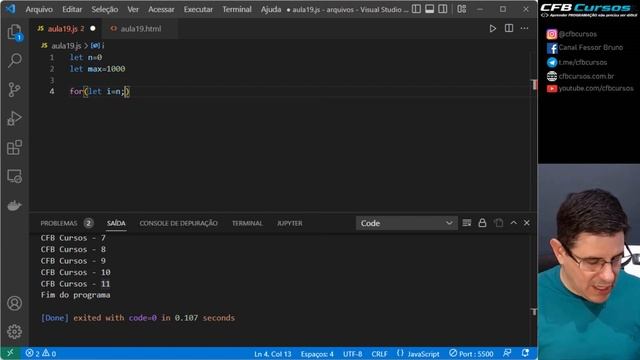Switch to CONSOLE DE DEPURAÇÃO tab
Image resolution: width=640 pixels, height=360 pixels.
tap(178, 223)
